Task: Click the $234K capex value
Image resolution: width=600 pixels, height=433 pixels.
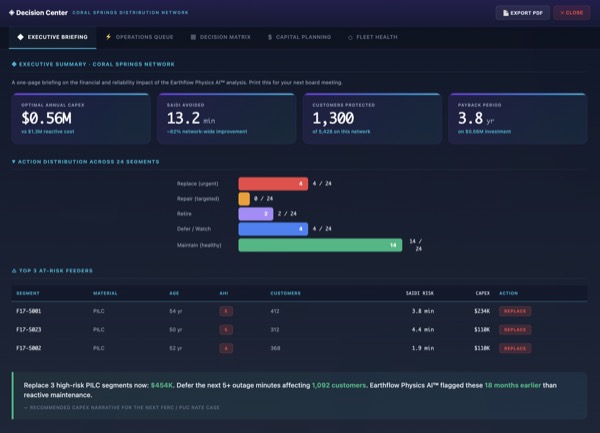Action: (482, 311)
